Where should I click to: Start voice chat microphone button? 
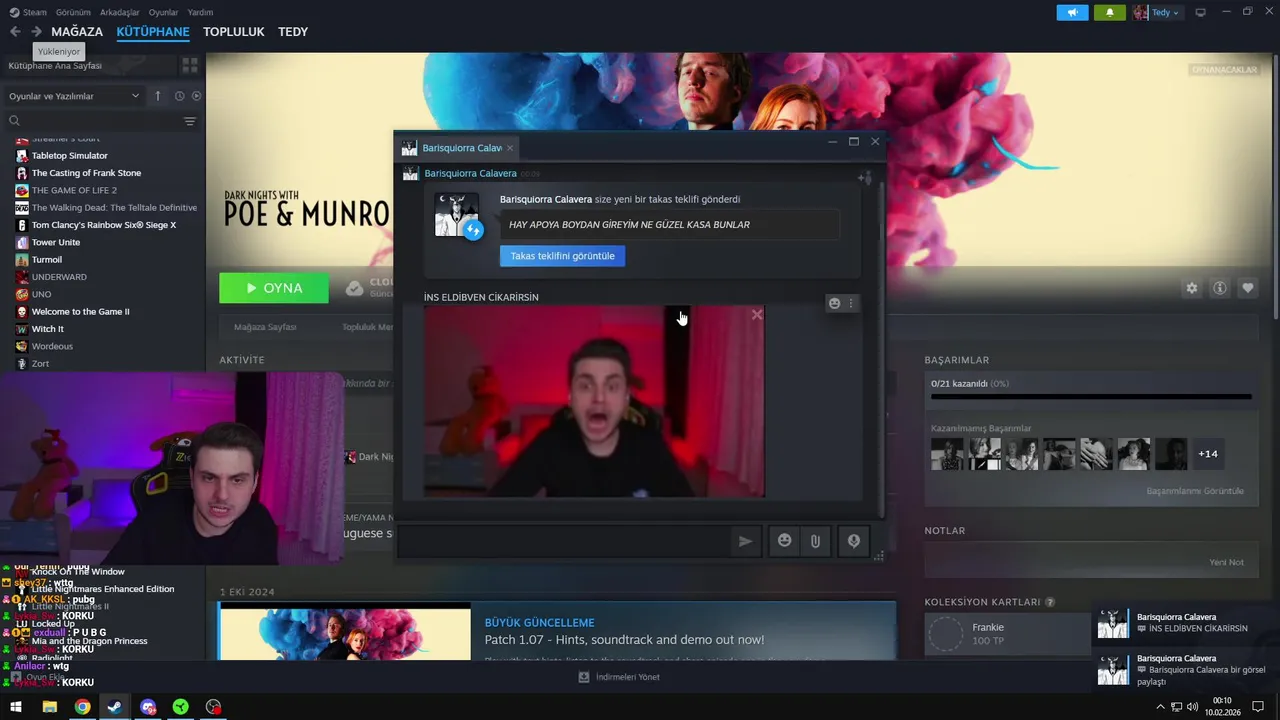[853, 541]
